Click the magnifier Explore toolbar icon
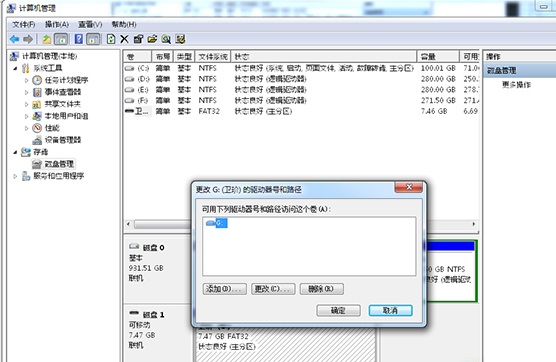 point(166,39)
